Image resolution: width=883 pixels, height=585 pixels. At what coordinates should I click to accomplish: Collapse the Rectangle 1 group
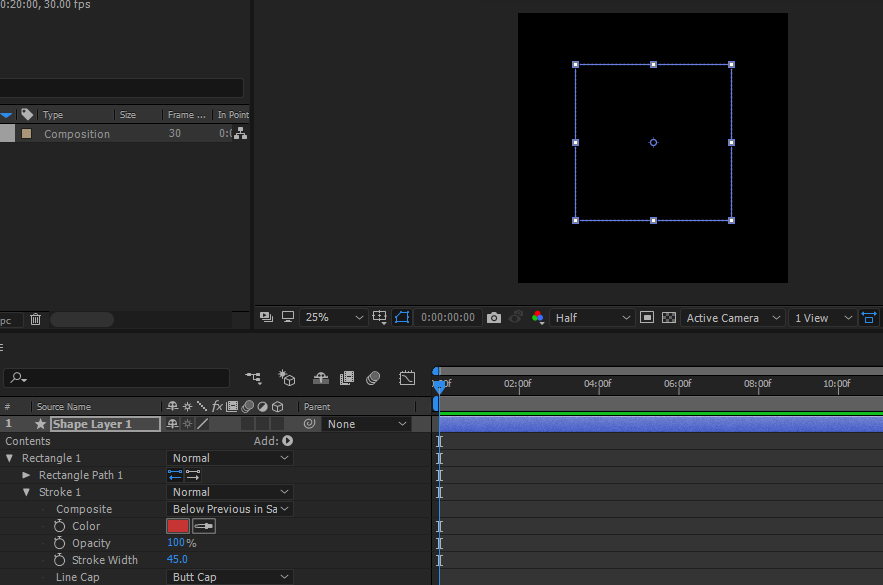pos(10,458)
